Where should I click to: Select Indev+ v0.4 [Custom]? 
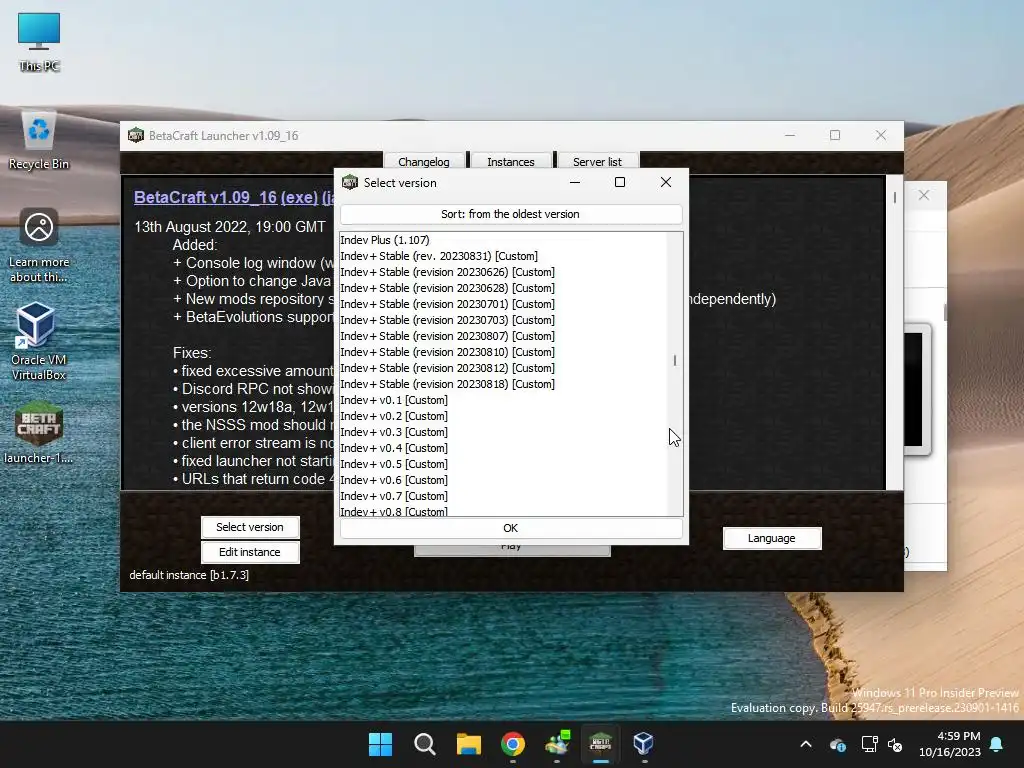click(503, 448)
